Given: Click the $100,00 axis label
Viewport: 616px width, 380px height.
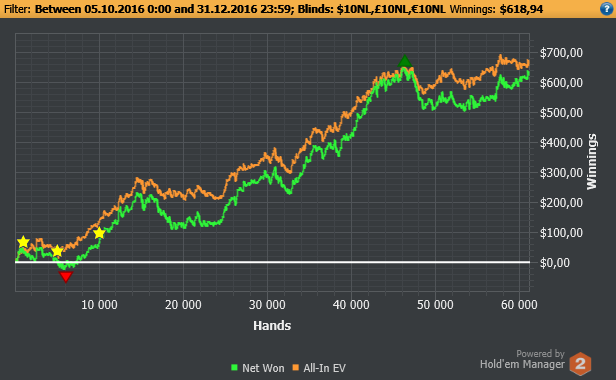Looking at the screenshot, I should click(561, 233).
